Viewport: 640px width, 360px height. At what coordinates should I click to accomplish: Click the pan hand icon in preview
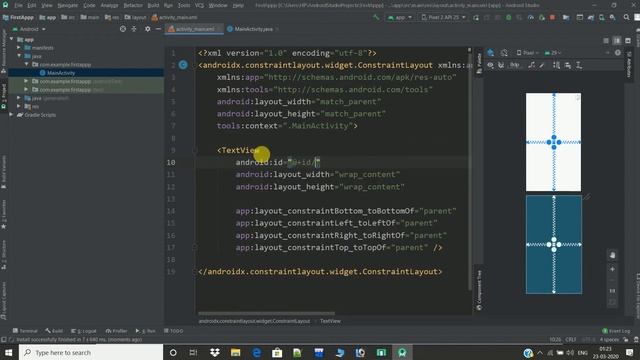(x=612, y=255)
